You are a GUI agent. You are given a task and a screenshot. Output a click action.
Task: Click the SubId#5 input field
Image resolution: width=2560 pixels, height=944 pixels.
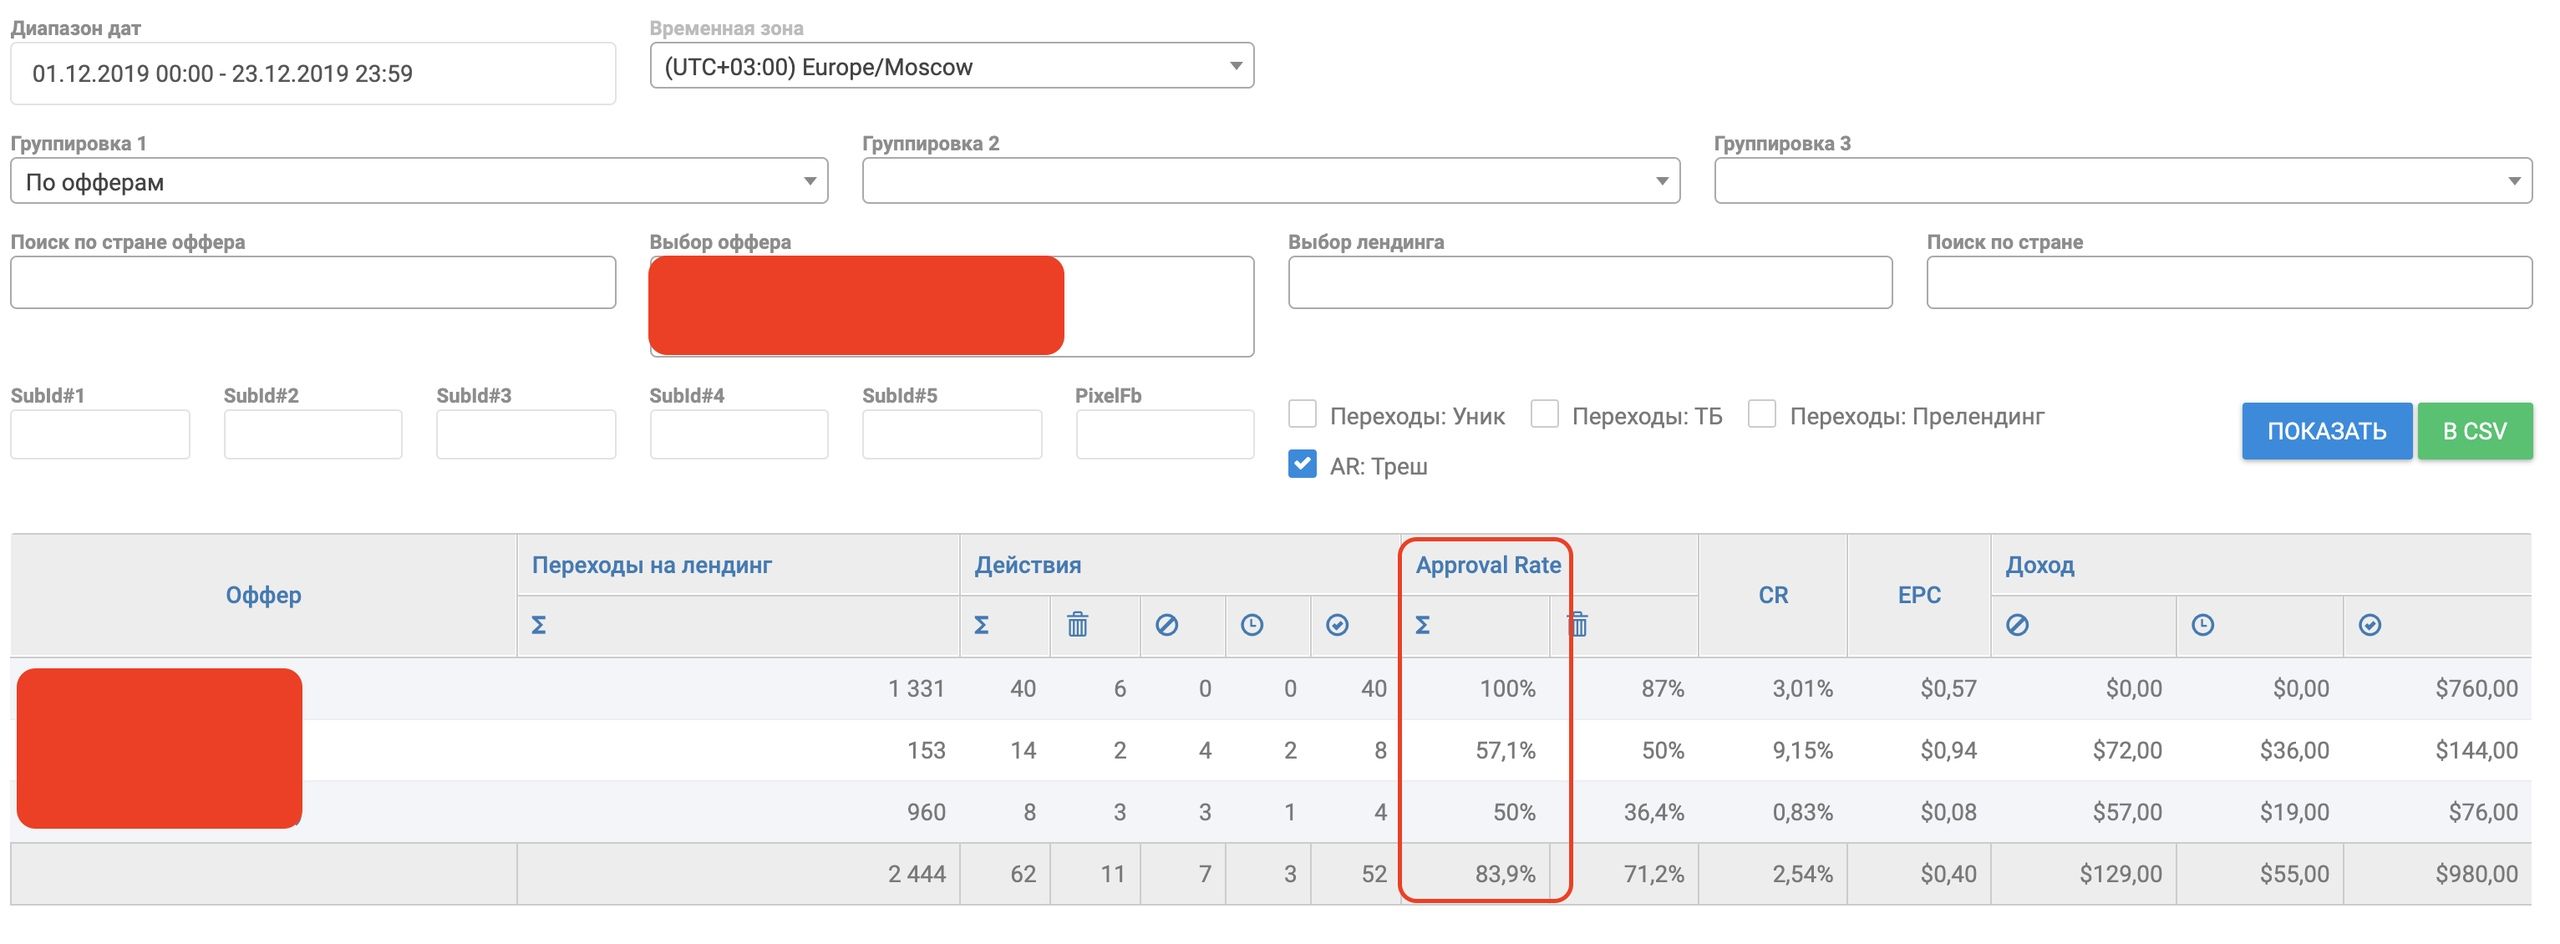coord(952,434)
